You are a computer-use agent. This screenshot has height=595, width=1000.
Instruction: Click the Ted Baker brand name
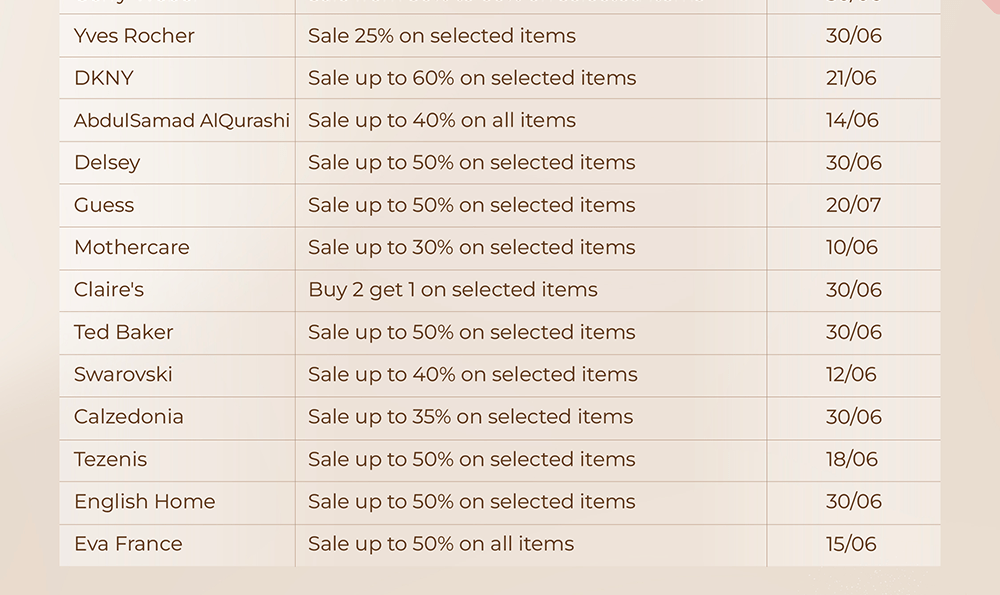[123, 332]
